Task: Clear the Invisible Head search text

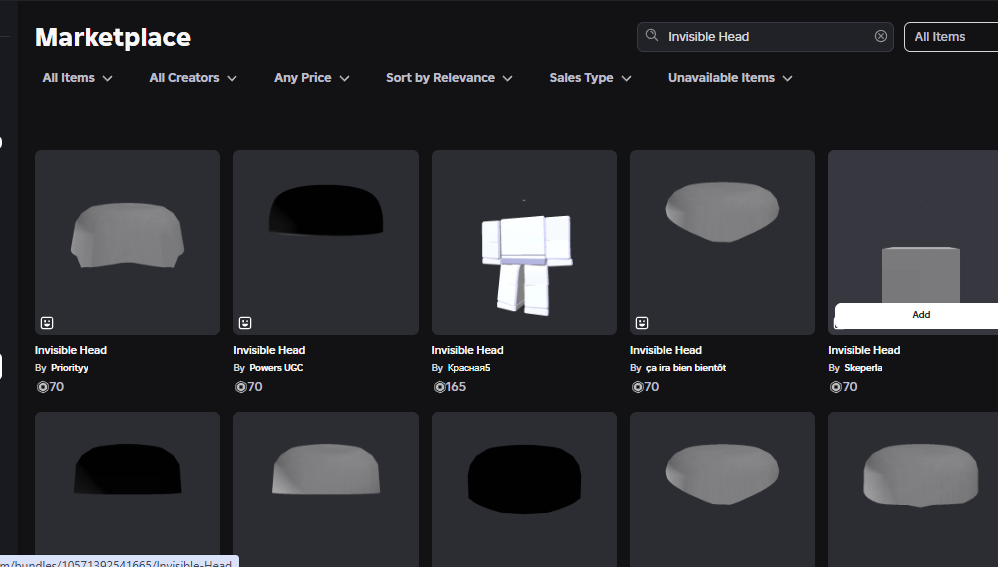Action: coord(881,36)
